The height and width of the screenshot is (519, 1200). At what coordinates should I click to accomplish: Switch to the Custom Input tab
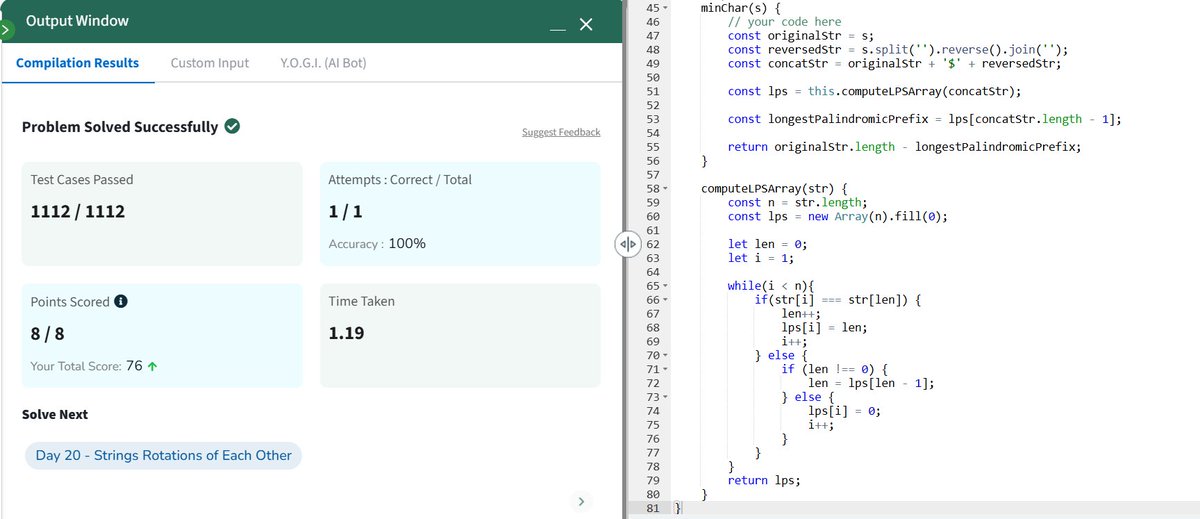pos(210,63)
